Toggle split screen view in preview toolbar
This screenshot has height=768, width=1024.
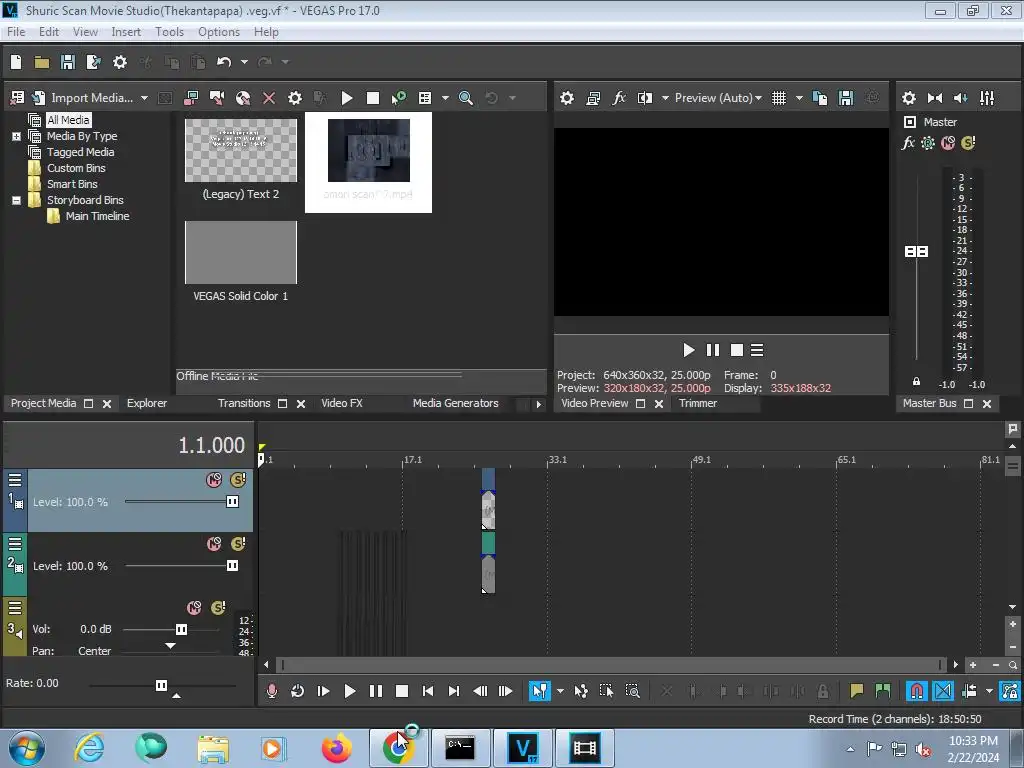click(645, 98)
